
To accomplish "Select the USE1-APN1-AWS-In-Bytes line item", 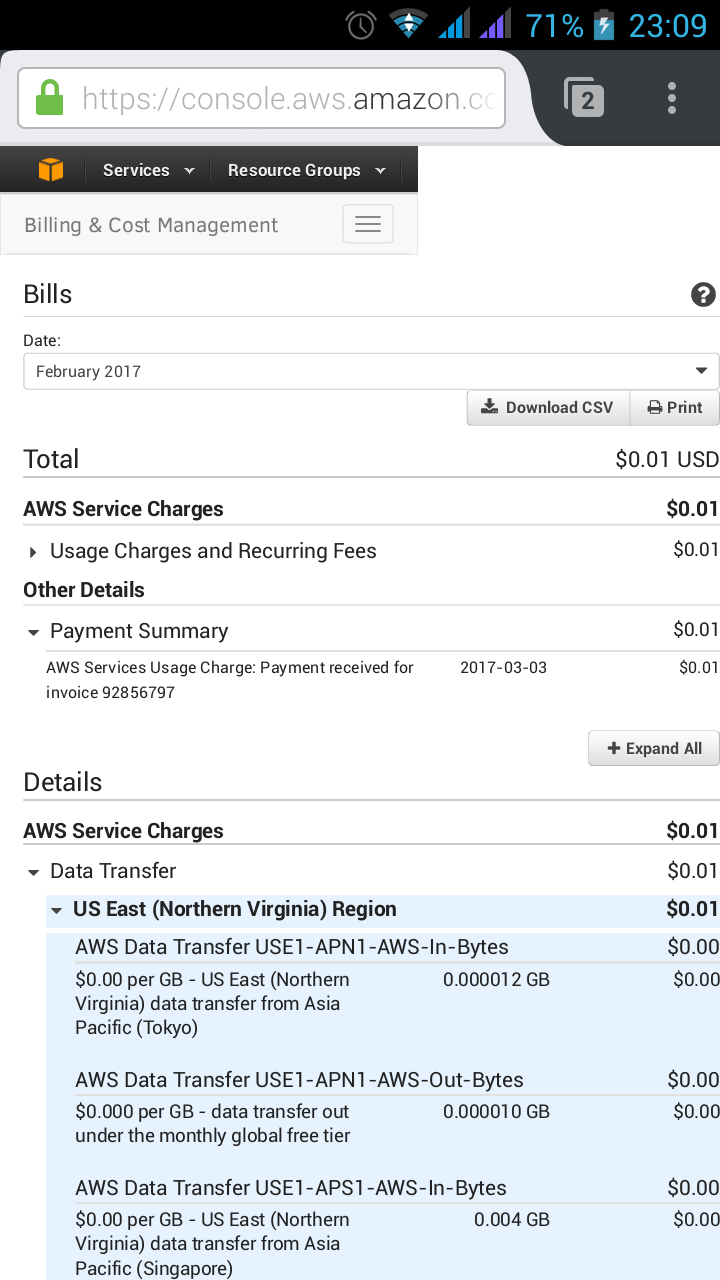I will tap(292, 947).
